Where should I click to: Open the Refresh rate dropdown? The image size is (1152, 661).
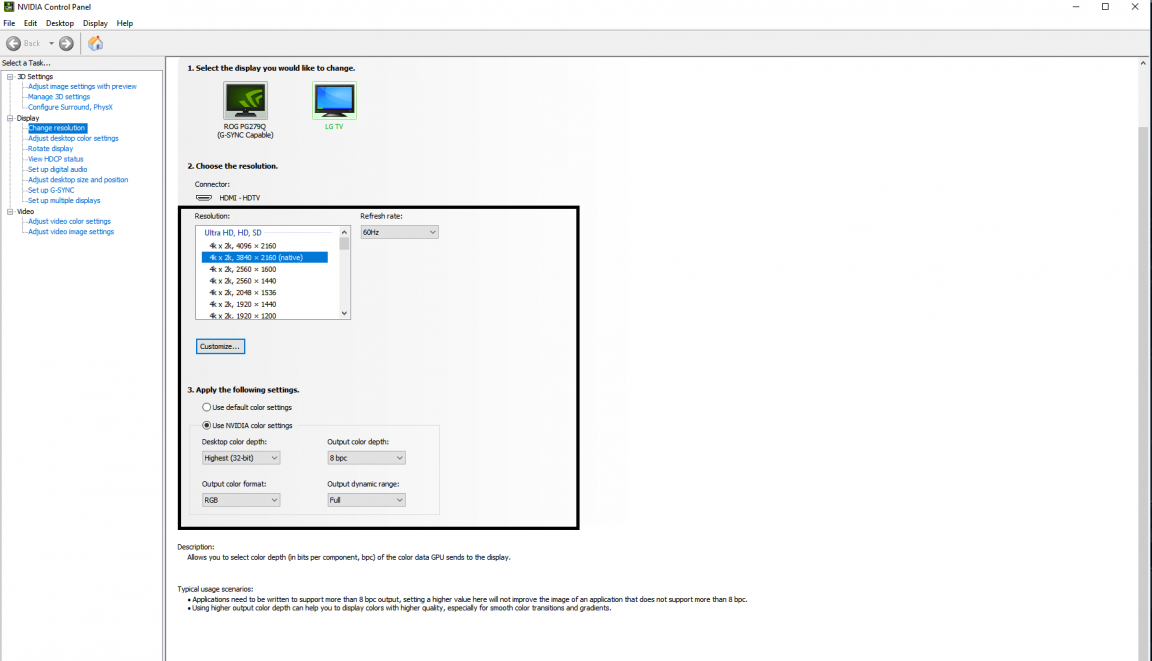pyautogui.click(x=398, y=231)
